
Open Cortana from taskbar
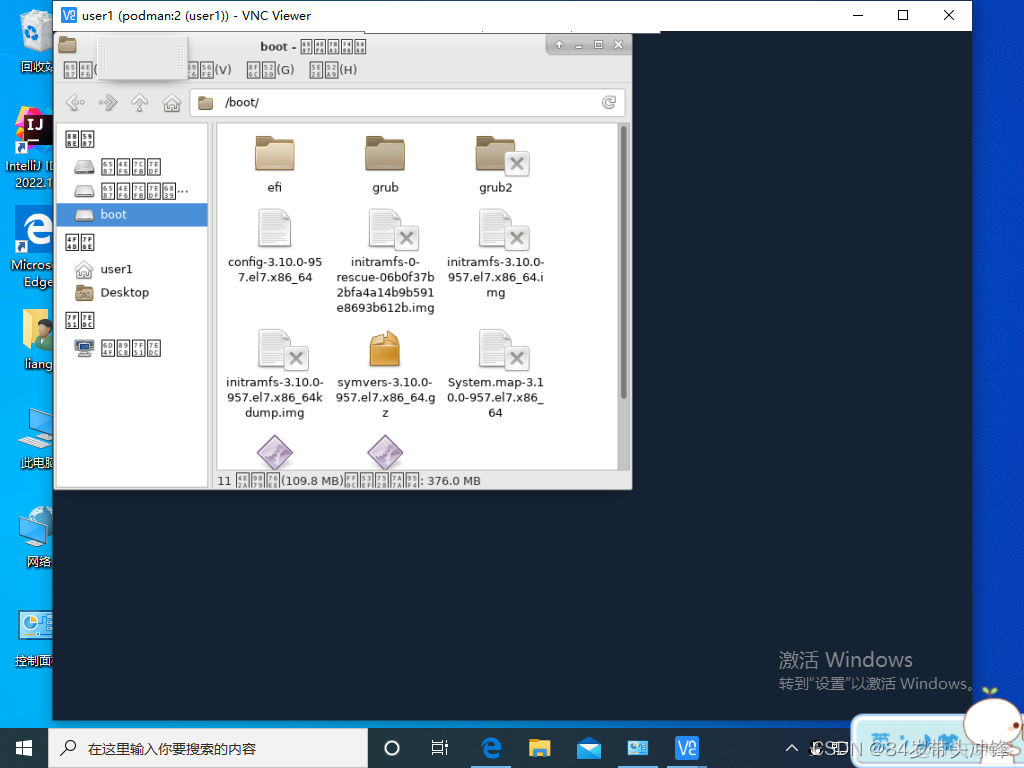tap(392, 748)
